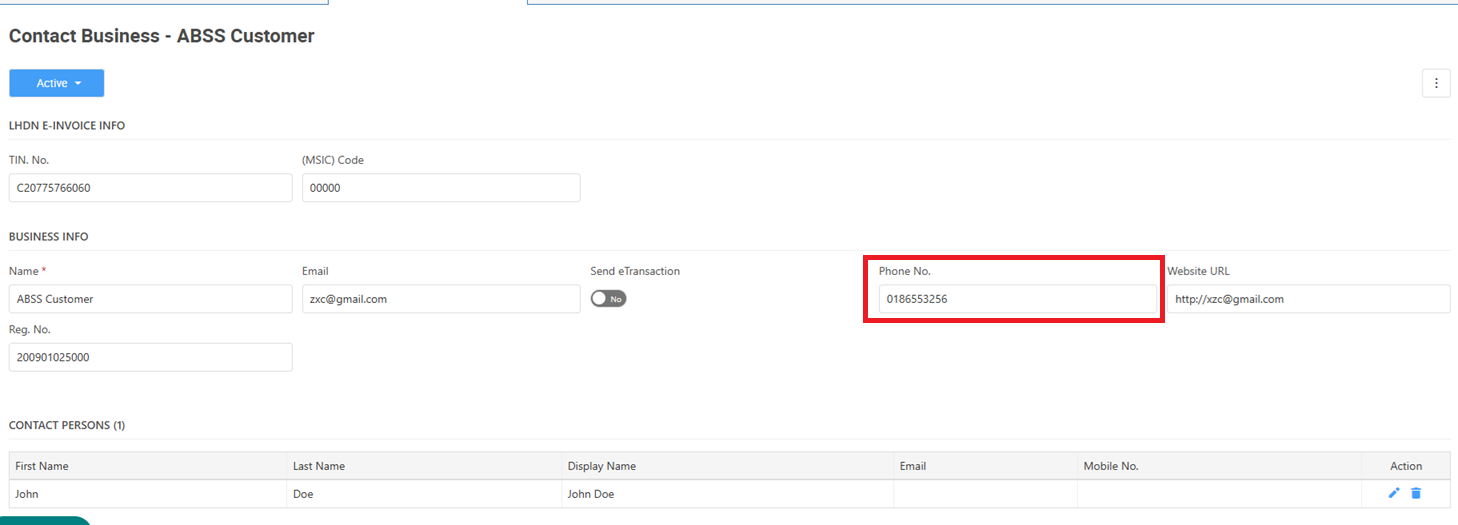Select the Reg. No. field
Image resolution: width=1458 pixels, height=525 pixels.
pyautogui.click(x=151, y=357)
